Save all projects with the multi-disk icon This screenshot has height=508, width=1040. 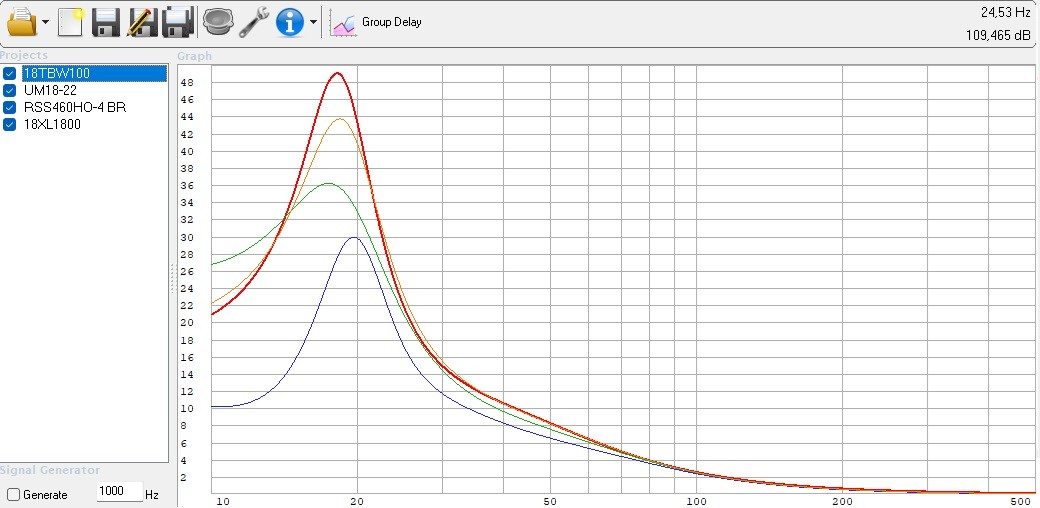[x=179, y=21]
